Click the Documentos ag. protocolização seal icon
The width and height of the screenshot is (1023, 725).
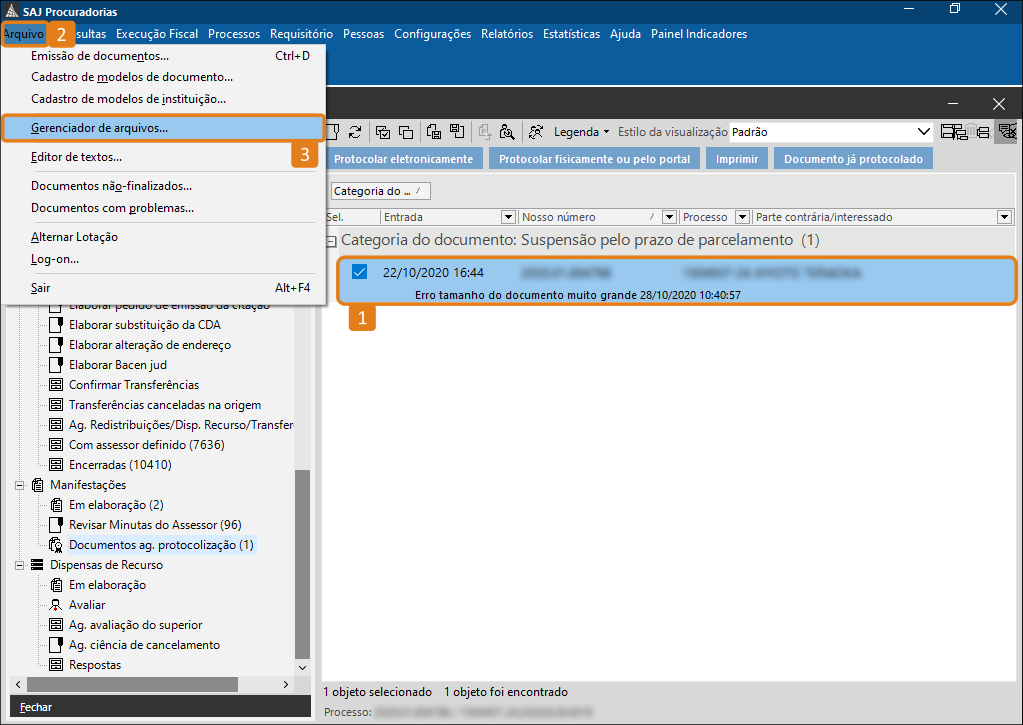pos(56,545)
